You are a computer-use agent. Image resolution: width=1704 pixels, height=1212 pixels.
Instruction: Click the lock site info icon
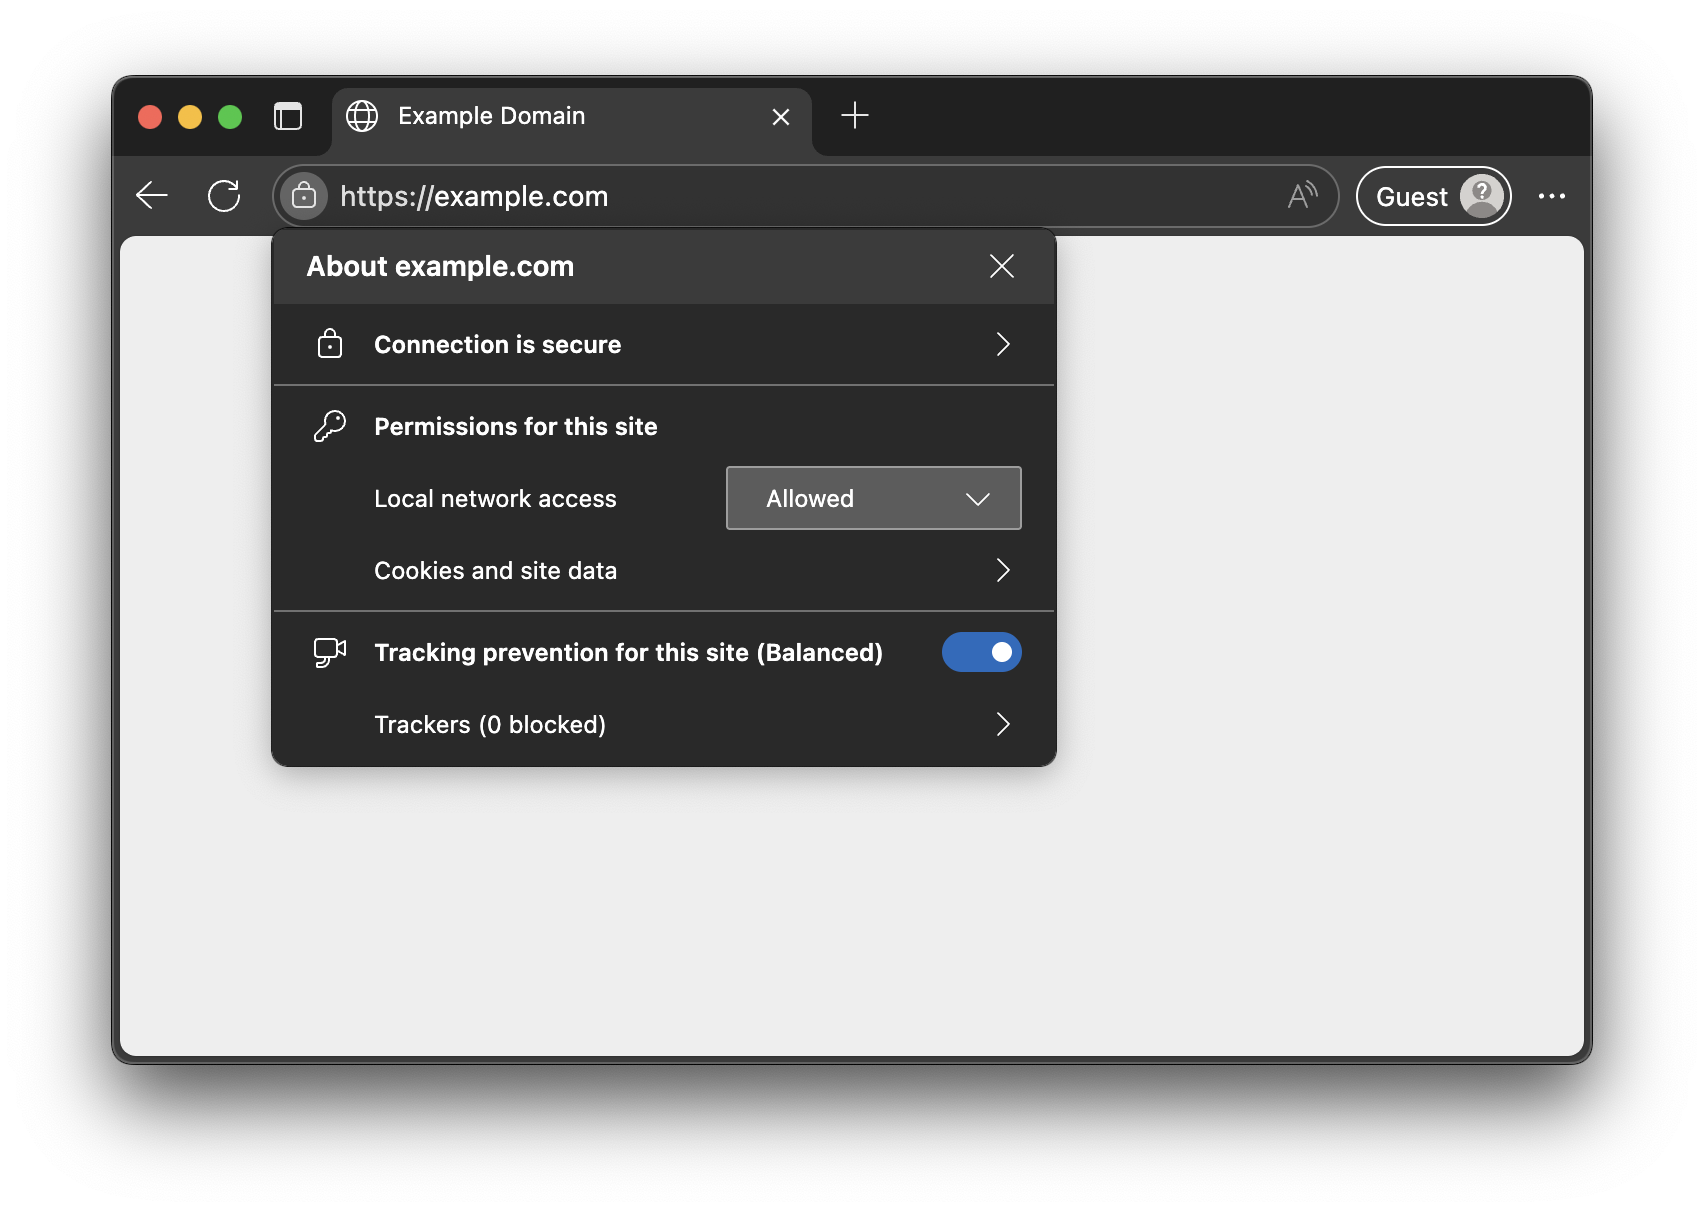click(304, 196)
